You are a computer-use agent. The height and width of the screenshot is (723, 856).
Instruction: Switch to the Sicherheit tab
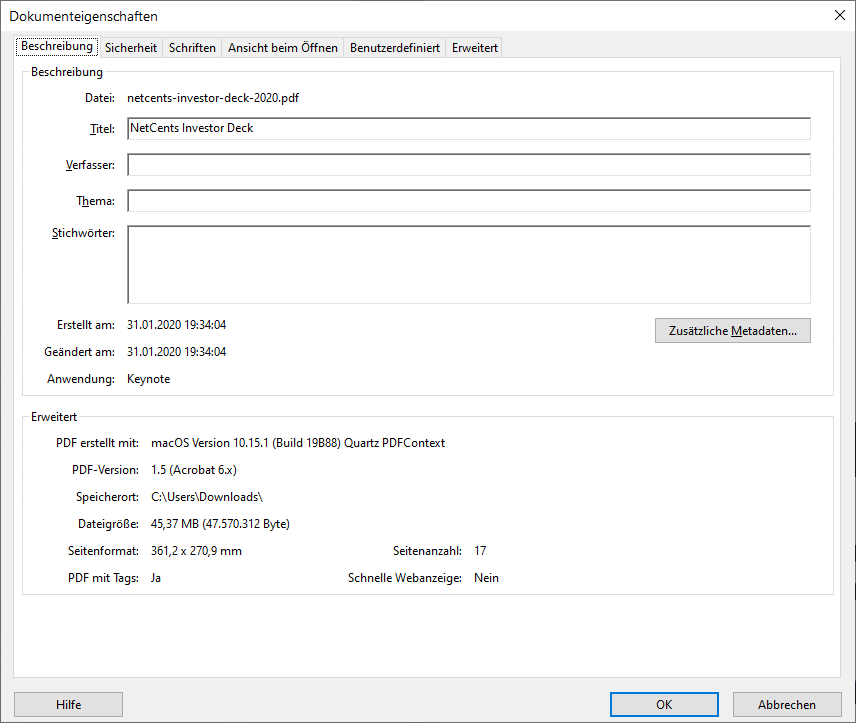point(130,47)
